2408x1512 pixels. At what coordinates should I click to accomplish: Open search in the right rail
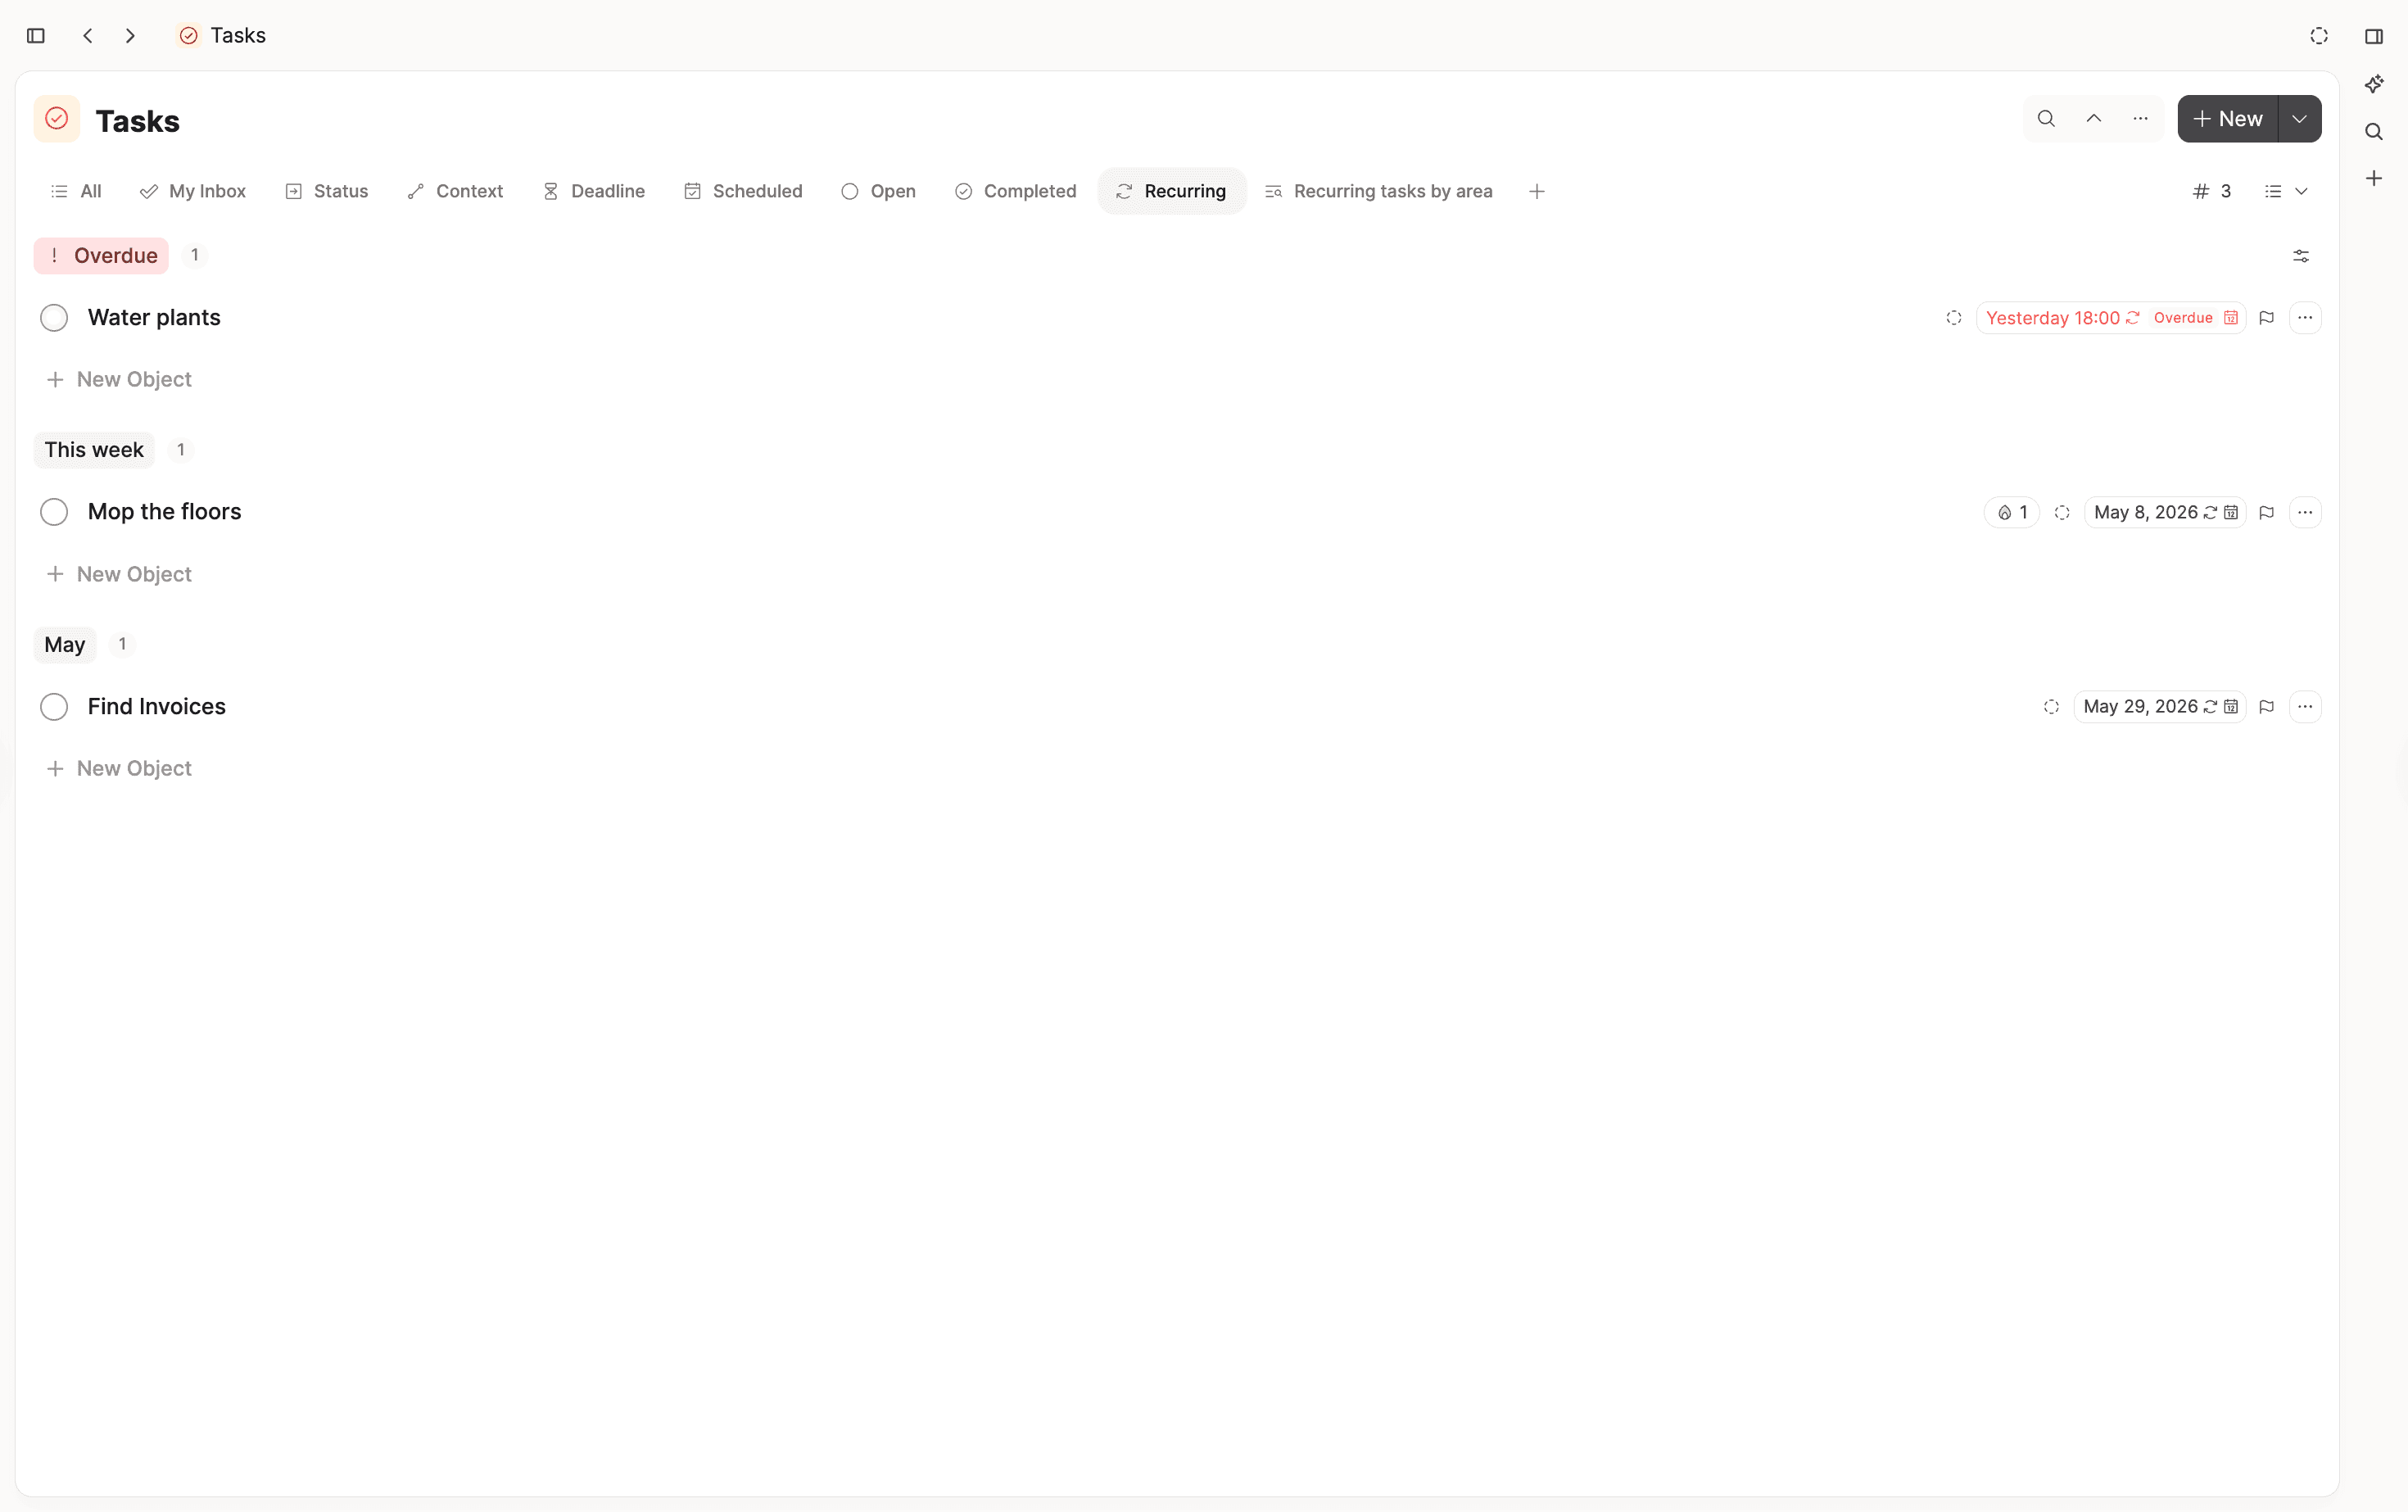[x=2374, y=132]
